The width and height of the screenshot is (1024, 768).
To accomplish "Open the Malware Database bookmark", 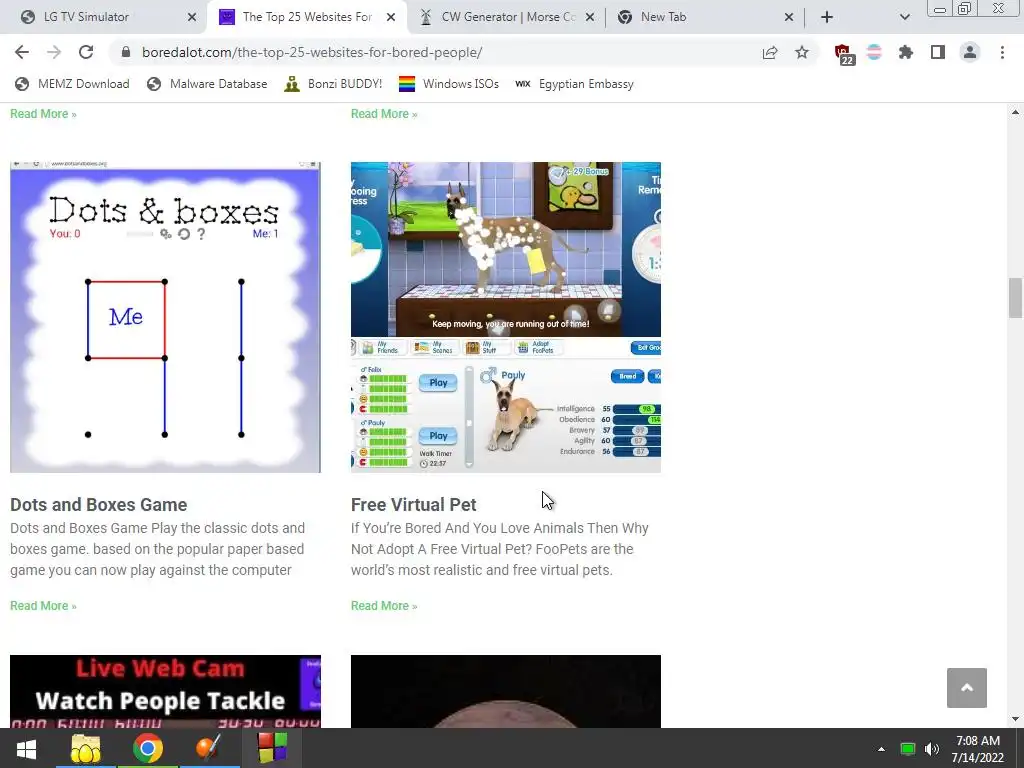I will tap(208, 84).
